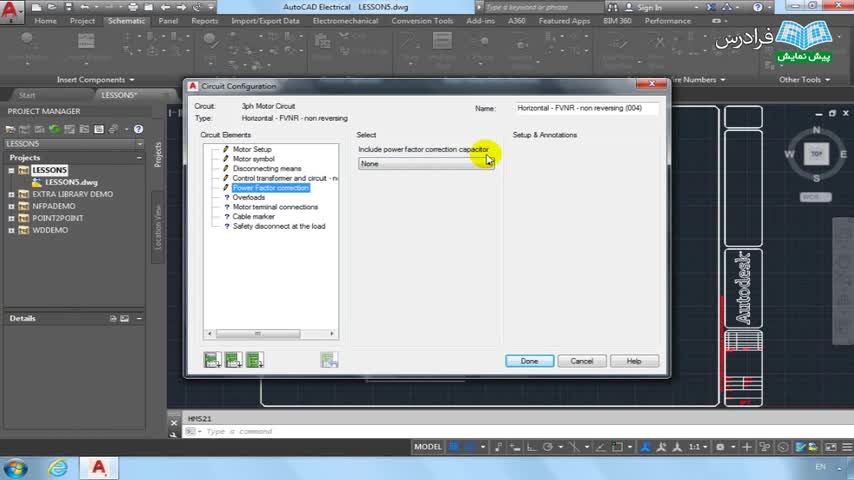
Task: Collapse the Details section with minus button
Action: pyautogui.click(x=139, y=318)
